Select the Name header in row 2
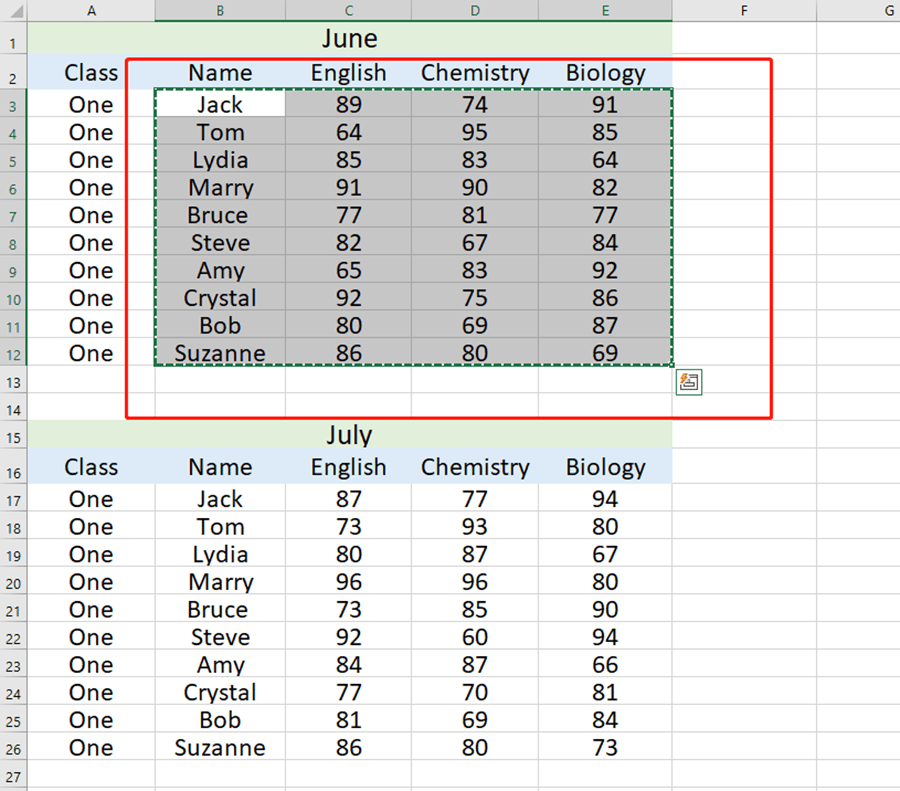The width and height of the screenshot is (900, 791). tap(220, 72)
